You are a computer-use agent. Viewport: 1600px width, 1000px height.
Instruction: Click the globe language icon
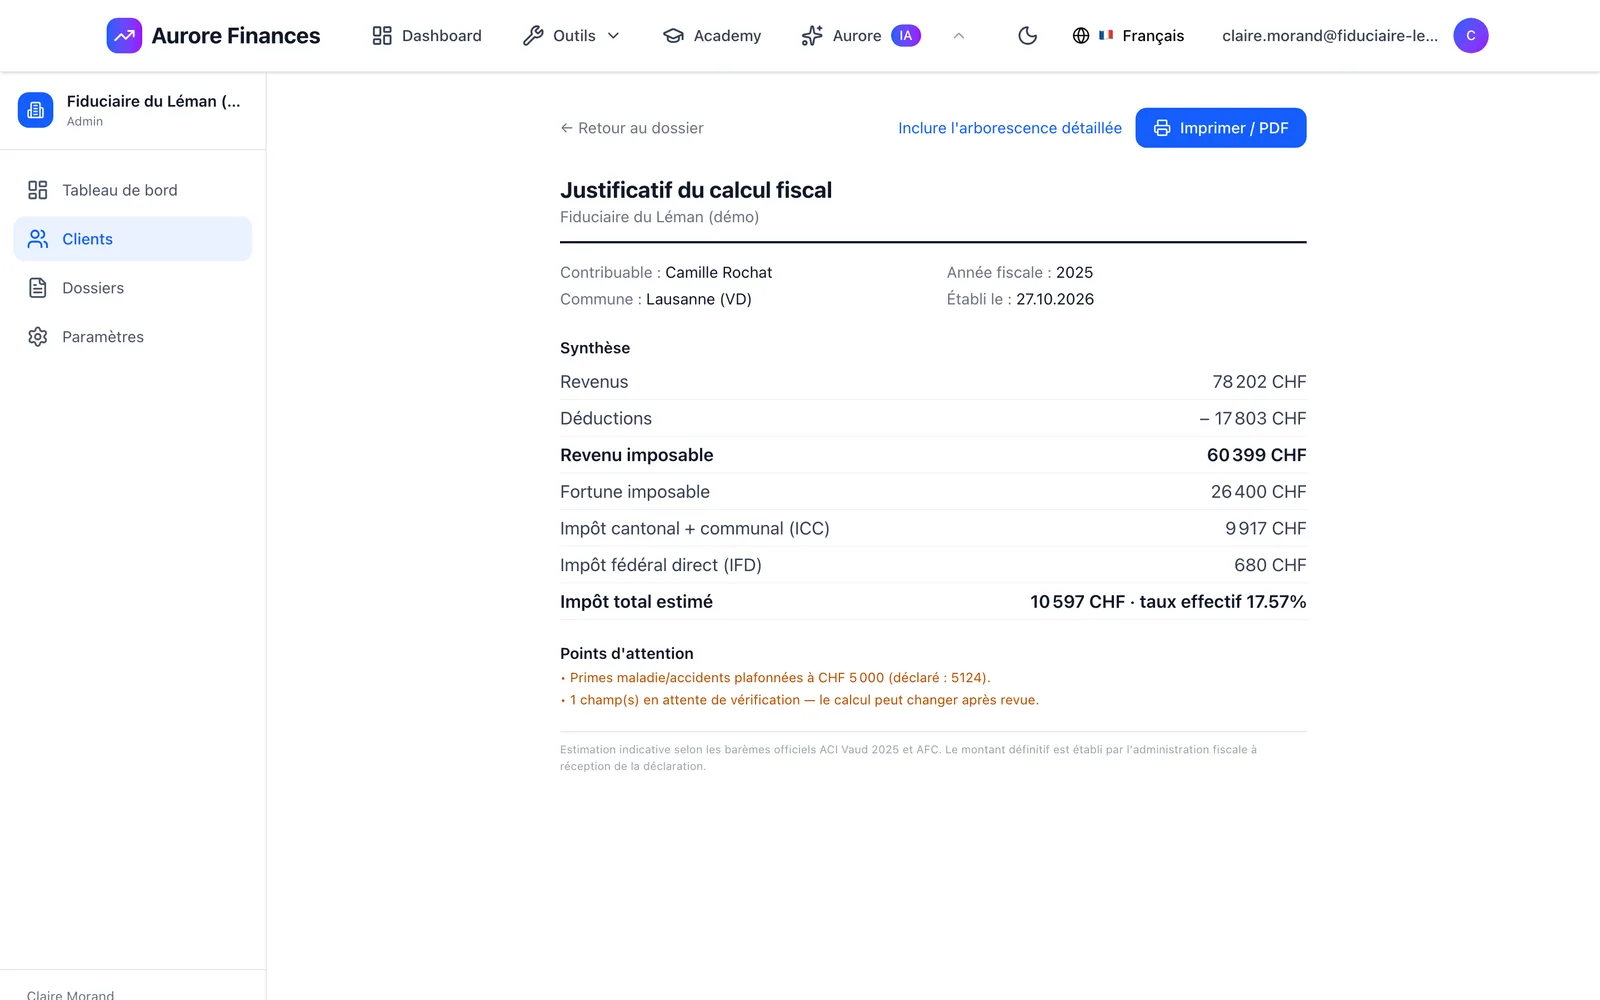click(1081, 36)
